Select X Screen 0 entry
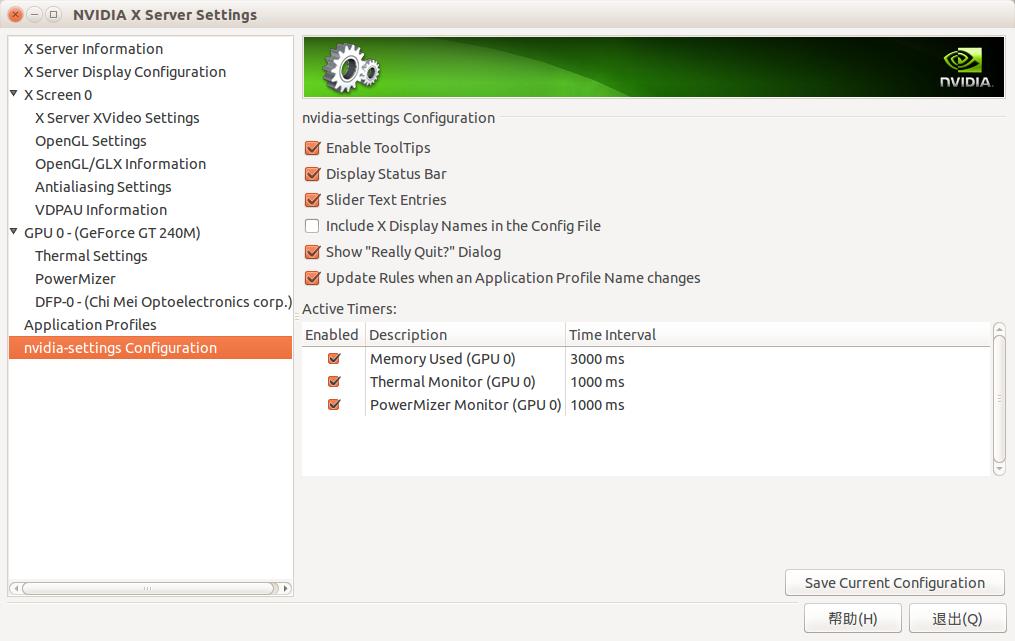The width and height of the screenshot is (1015, 641). click(58, 95)
